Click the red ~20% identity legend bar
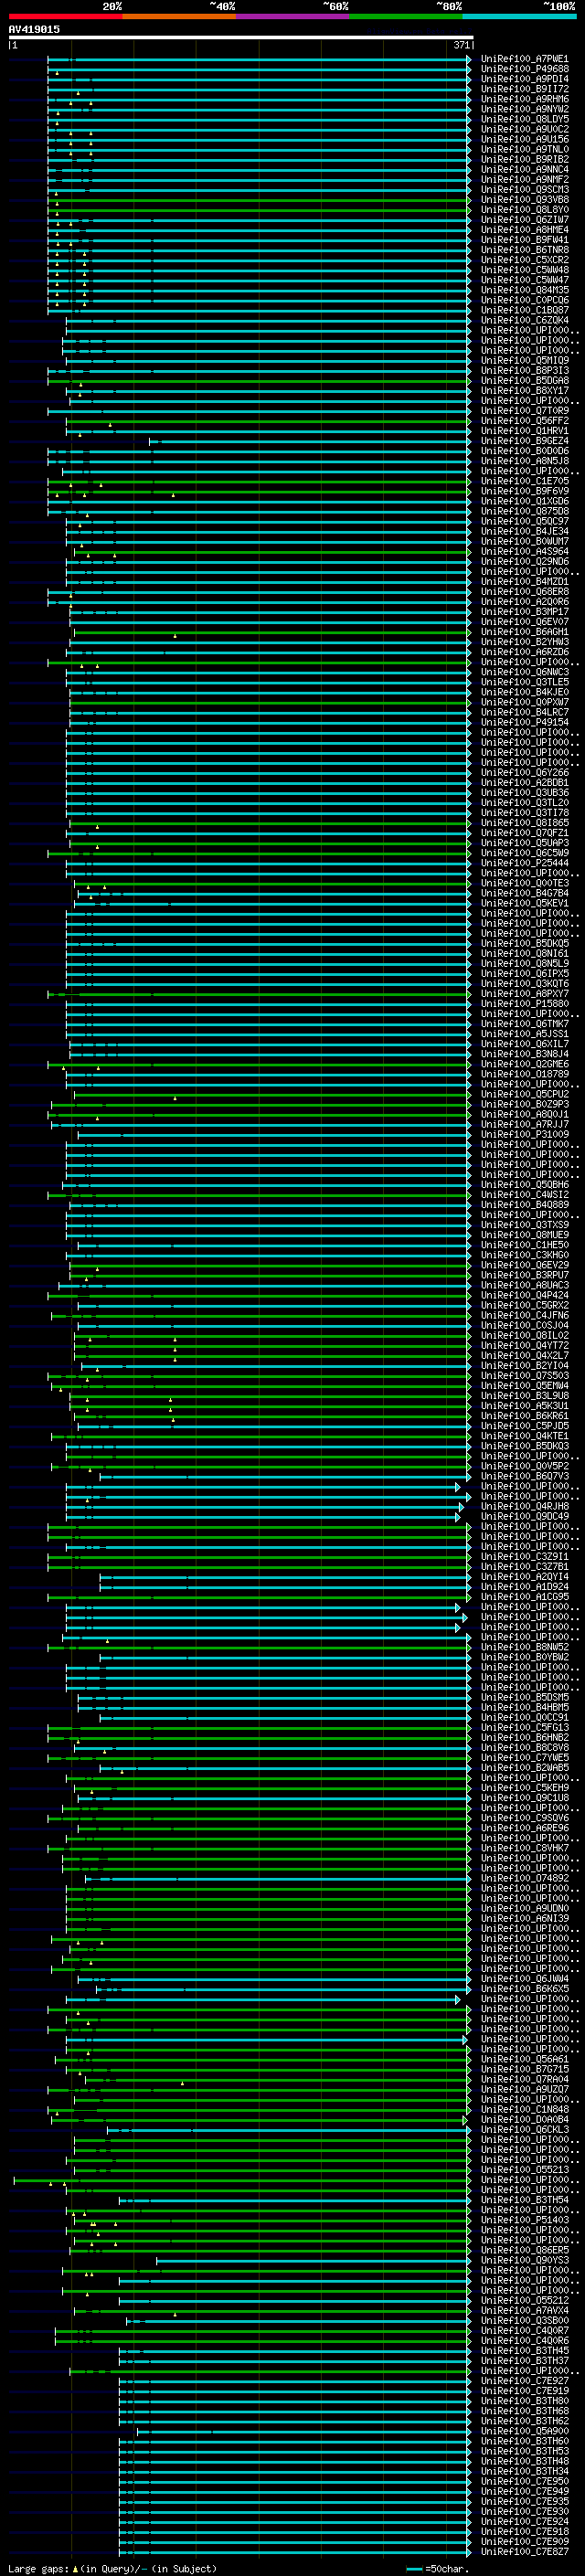 [x=65, y=16]
